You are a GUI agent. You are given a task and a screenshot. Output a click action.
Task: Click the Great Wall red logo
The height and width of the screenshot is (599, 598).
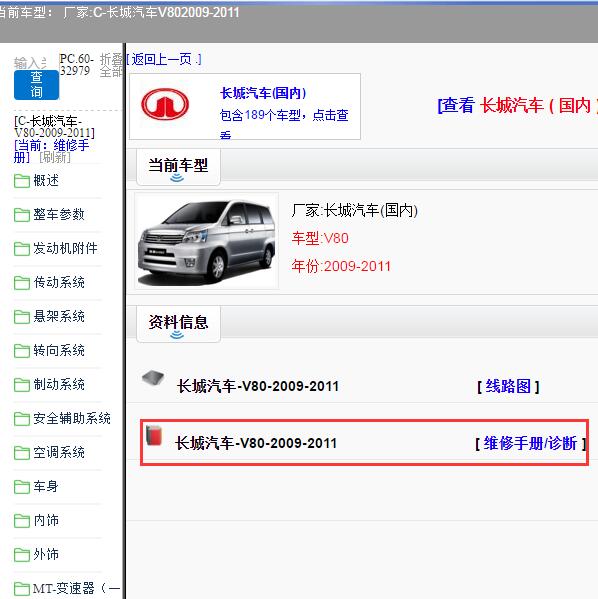tap(165, 104)
